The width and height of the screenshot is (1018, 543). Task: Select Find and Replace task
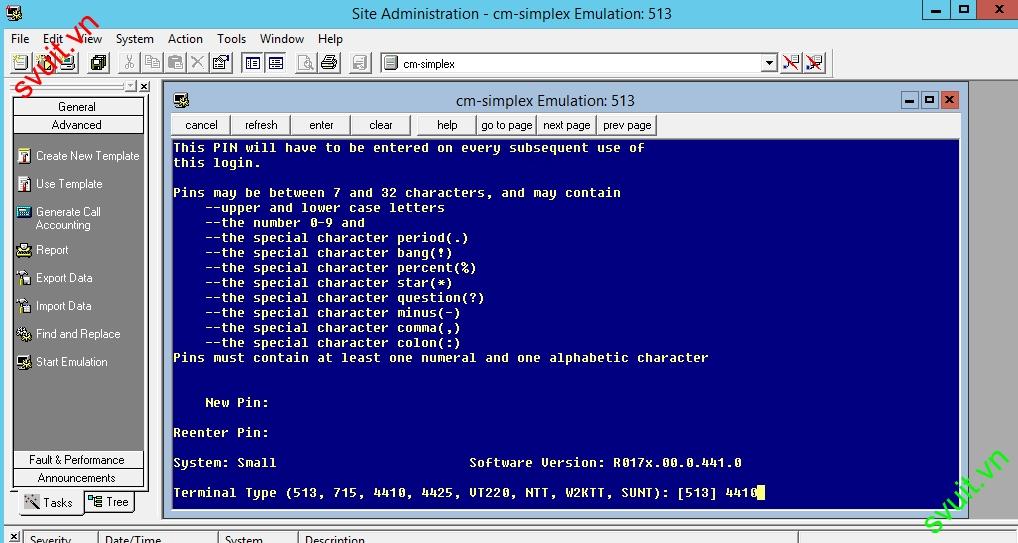coord(69,334)
